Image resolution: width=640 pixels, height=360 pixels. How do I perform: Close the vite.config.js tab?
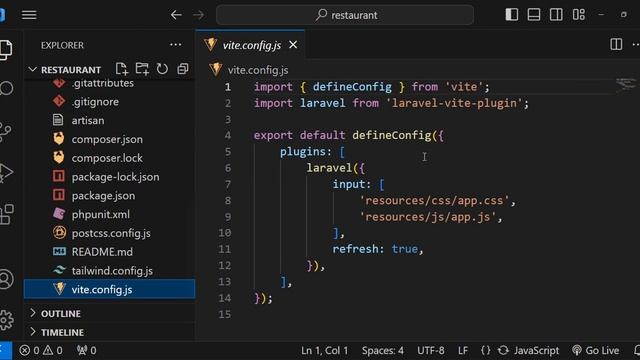293,45
